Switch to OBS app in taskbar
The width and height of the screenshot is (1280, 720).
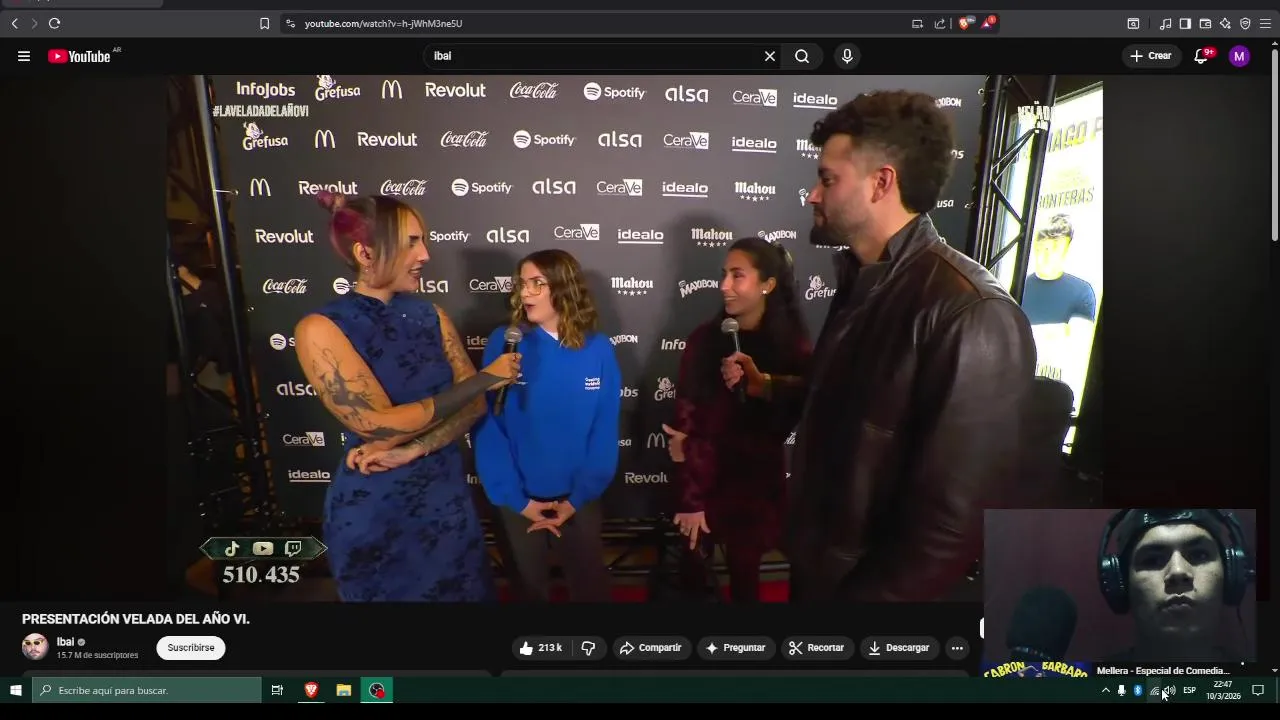coord(377,690)
